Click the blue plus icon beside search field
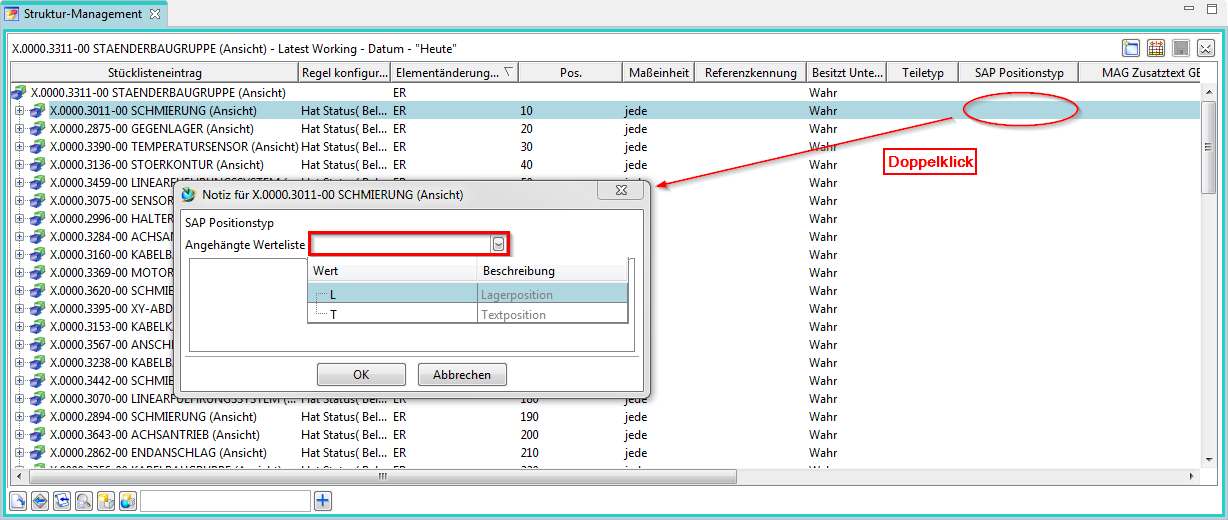 coord(322,500)
